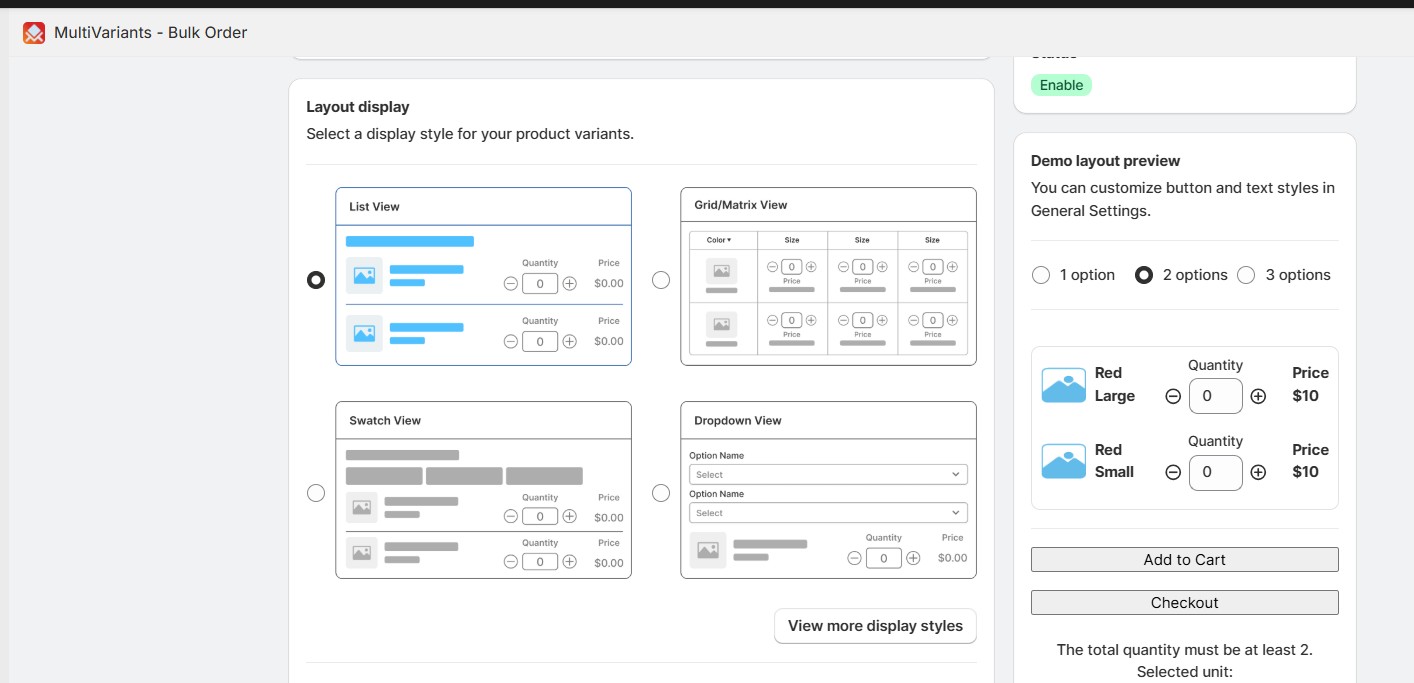Screen dimensions: 1414x683
Task: Click plus stepper icon in List View preview
Action: tap(569, 283)
